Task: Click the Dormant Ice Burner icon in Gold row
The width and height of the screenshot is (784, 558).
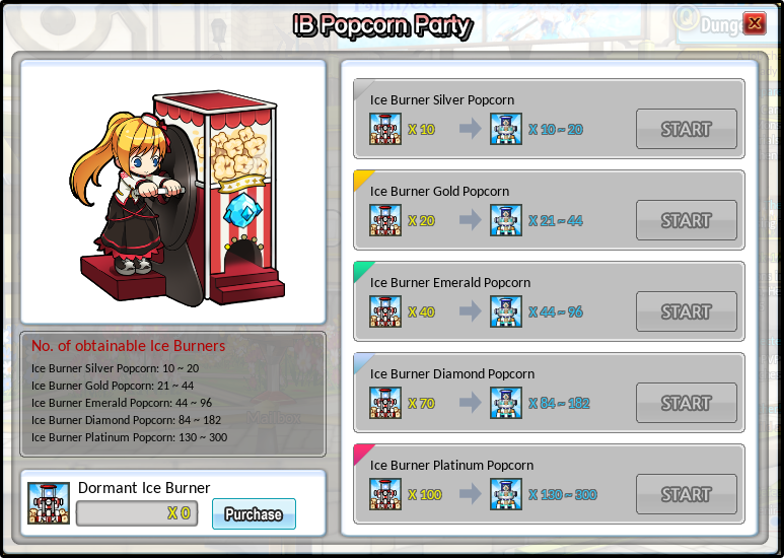Action: click(x=385, y=220)
